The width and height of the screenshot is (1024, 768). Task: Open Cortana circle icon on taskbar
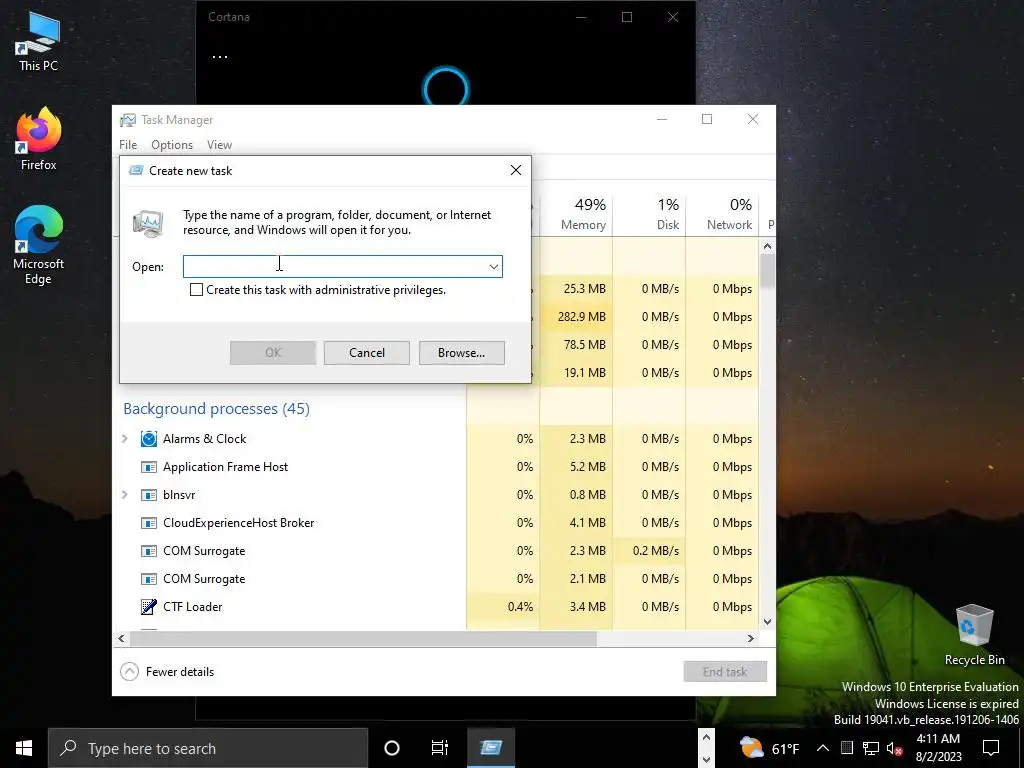(x=392, y=748)
